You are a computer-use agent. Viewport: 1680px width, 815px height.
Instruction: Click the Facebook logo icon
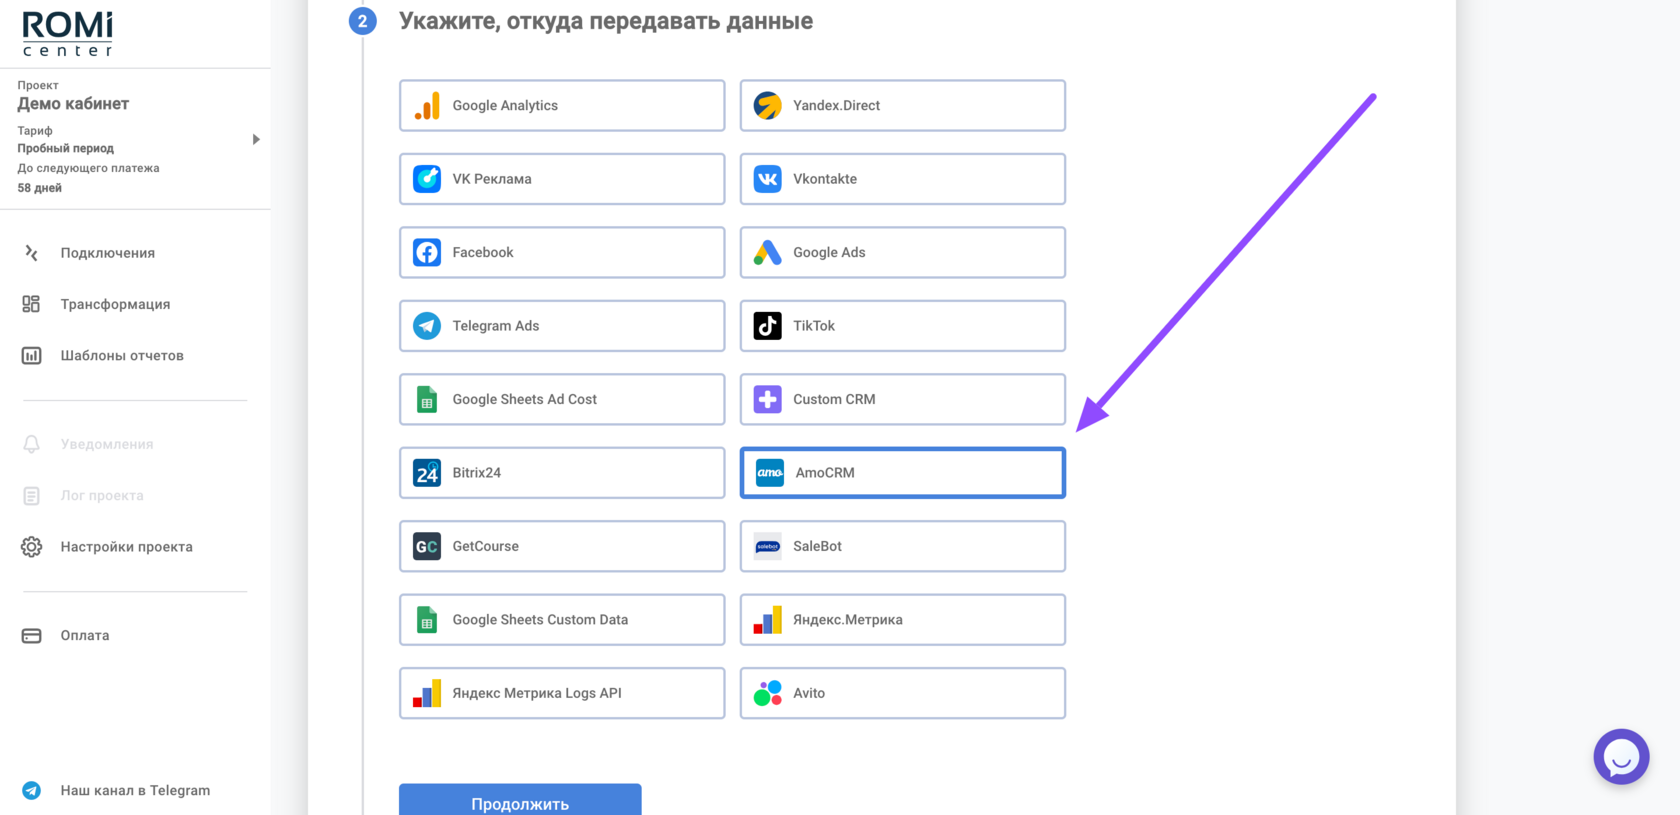(427, 252)
